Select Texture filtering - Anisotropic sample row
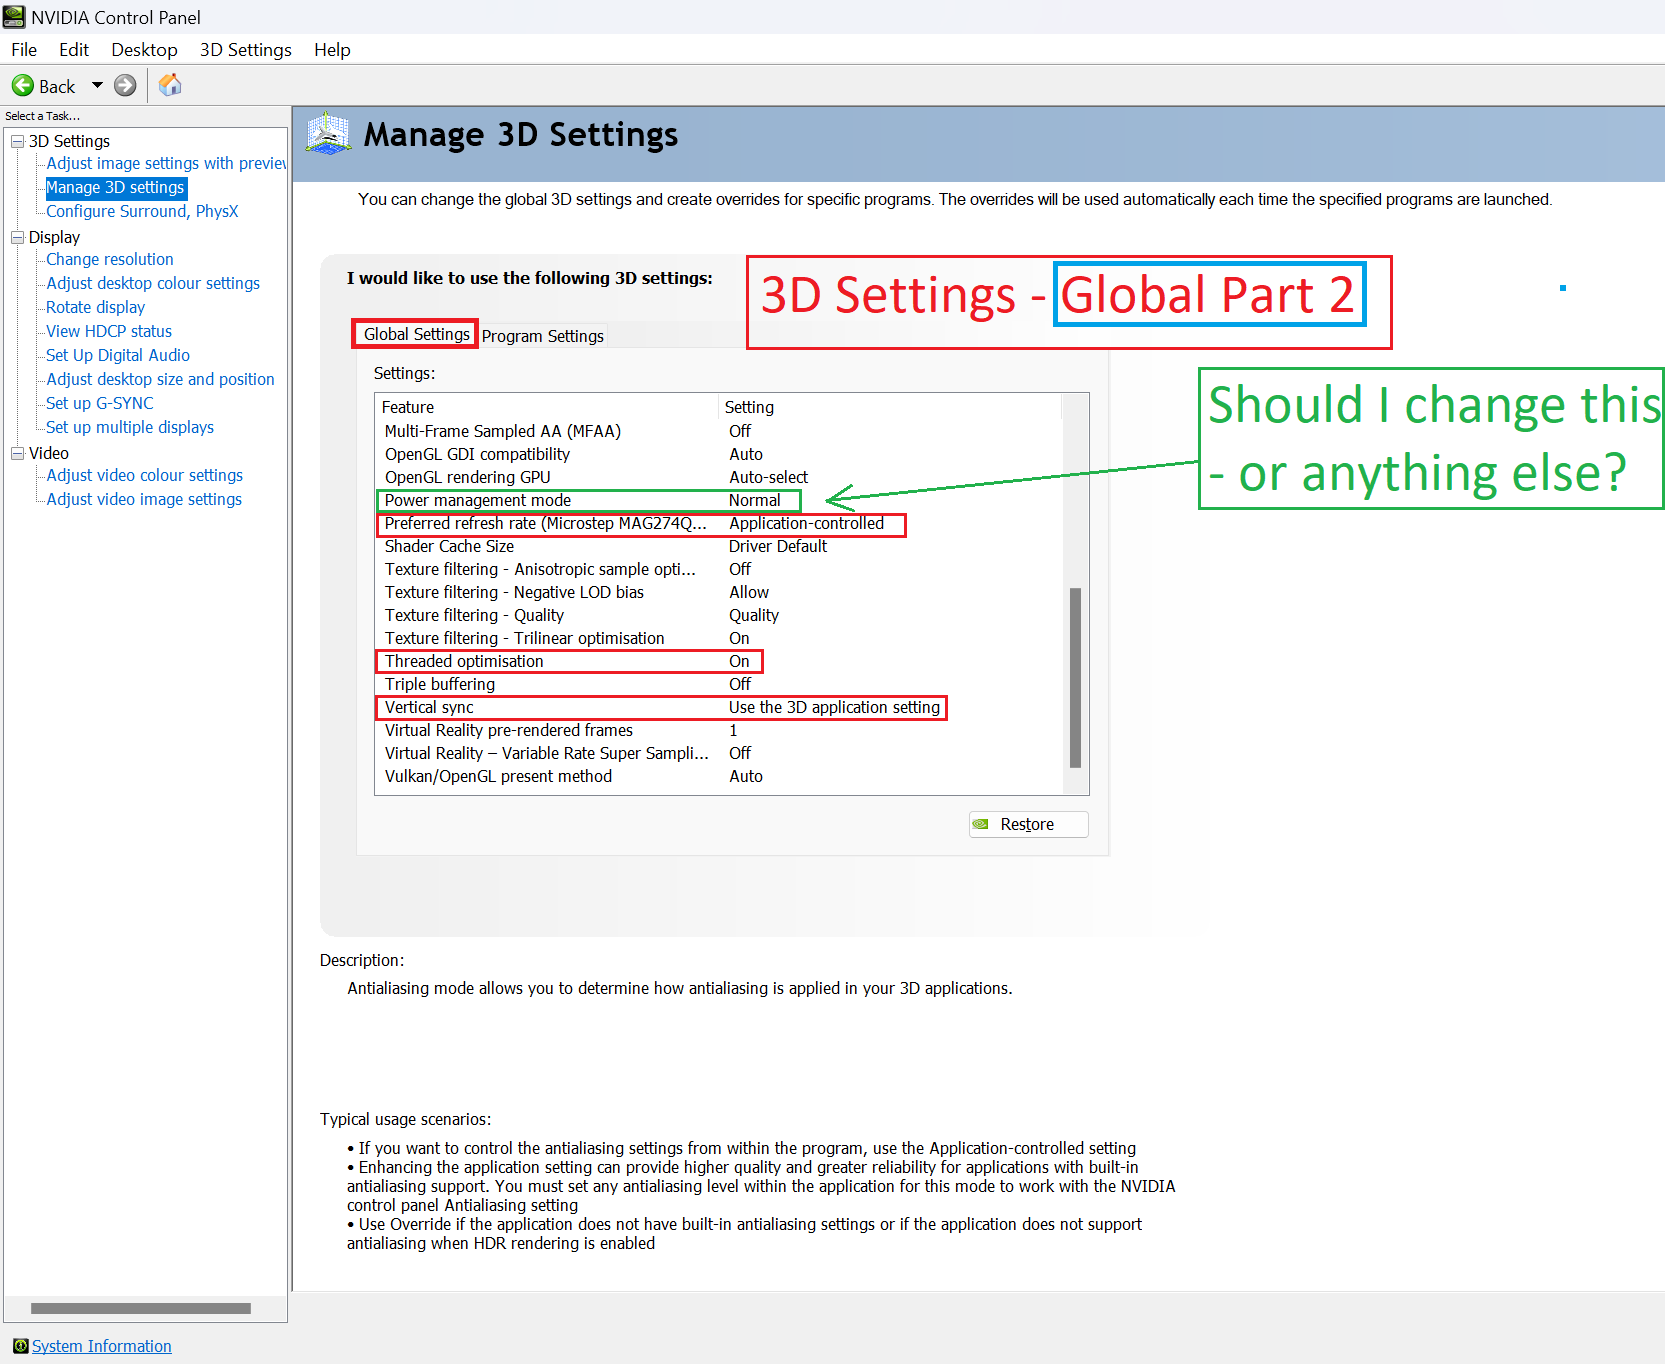Viewport: 1665px width, 1364px height. point(717,569)
